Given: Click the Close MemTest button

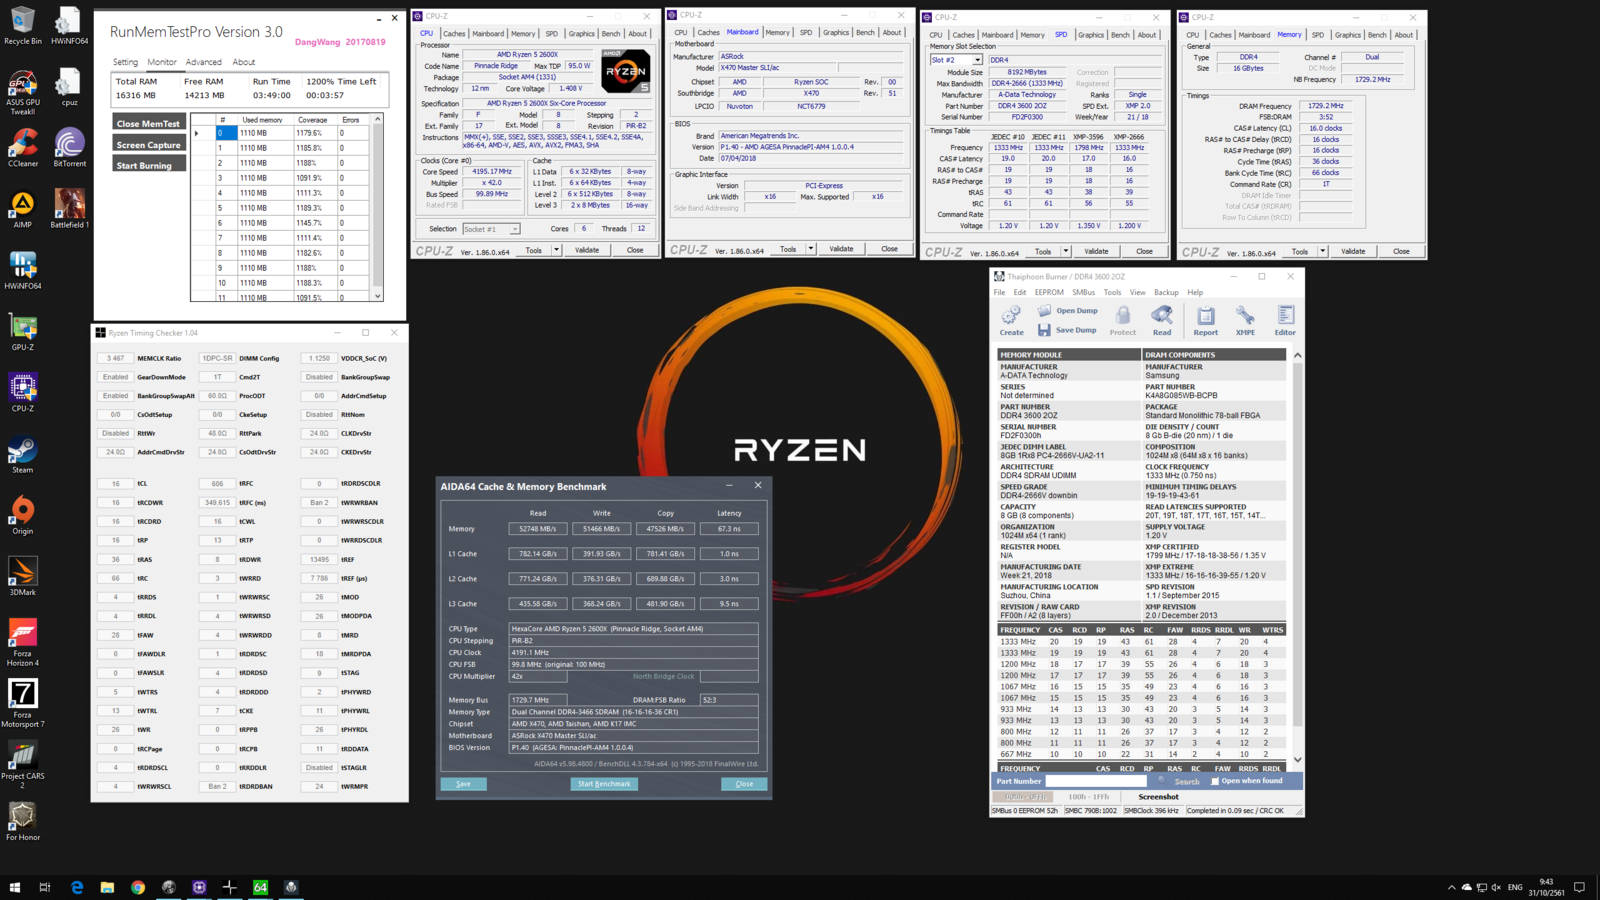Looking at the screenshot, I should pos(149,123).
